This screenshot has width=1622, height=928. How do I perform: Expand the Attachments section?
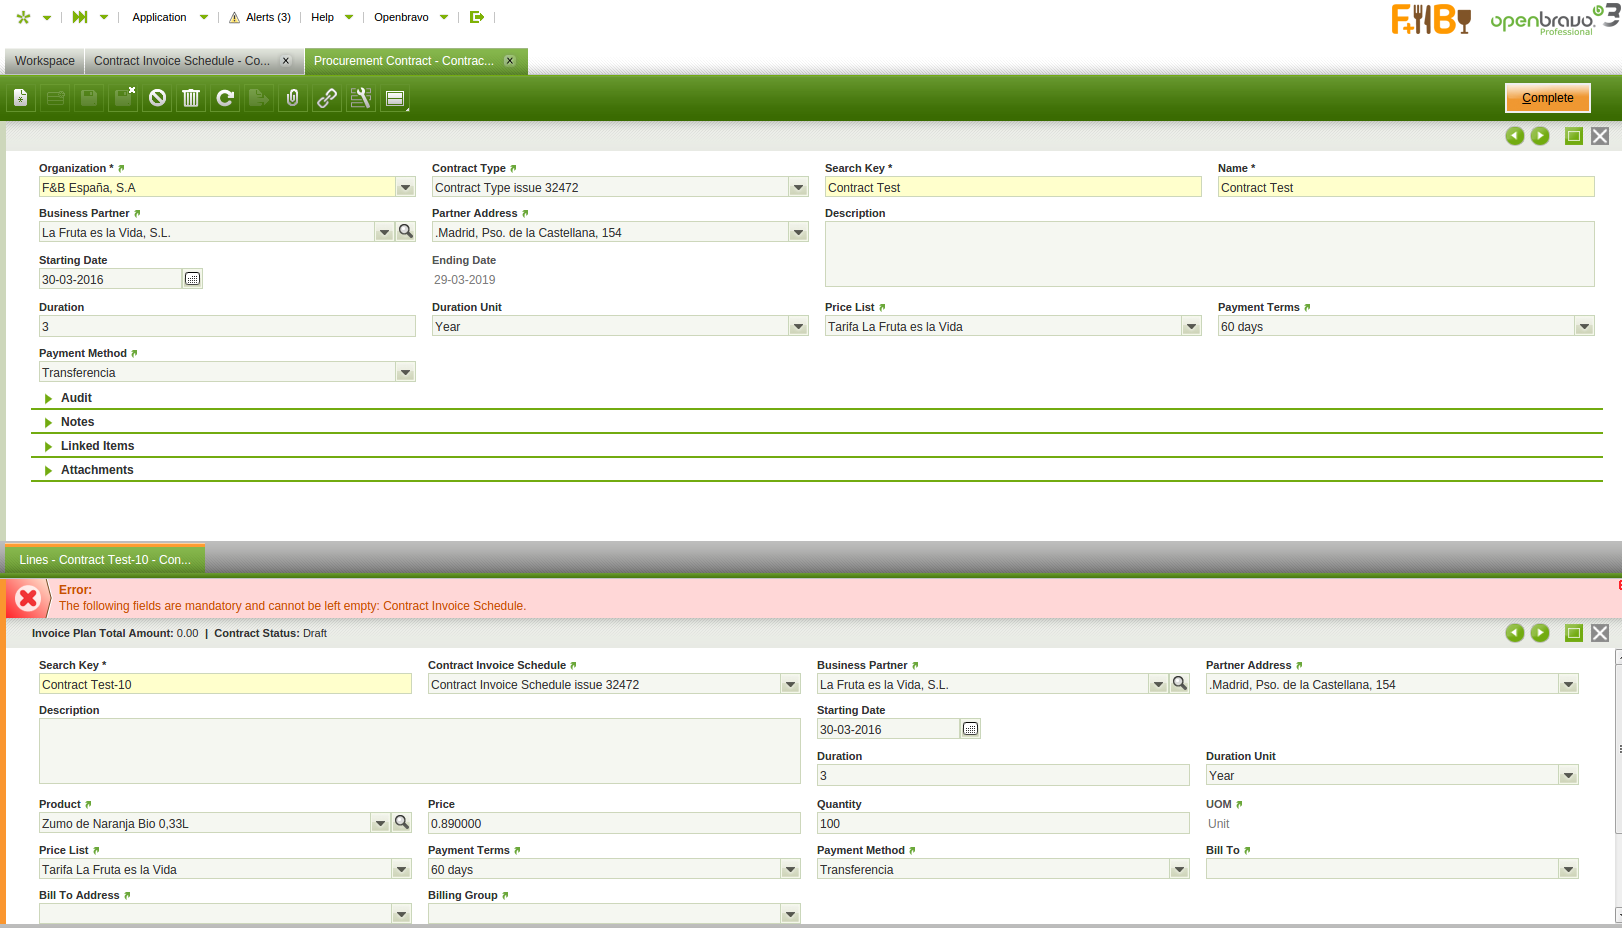click(x=97, y=470)
